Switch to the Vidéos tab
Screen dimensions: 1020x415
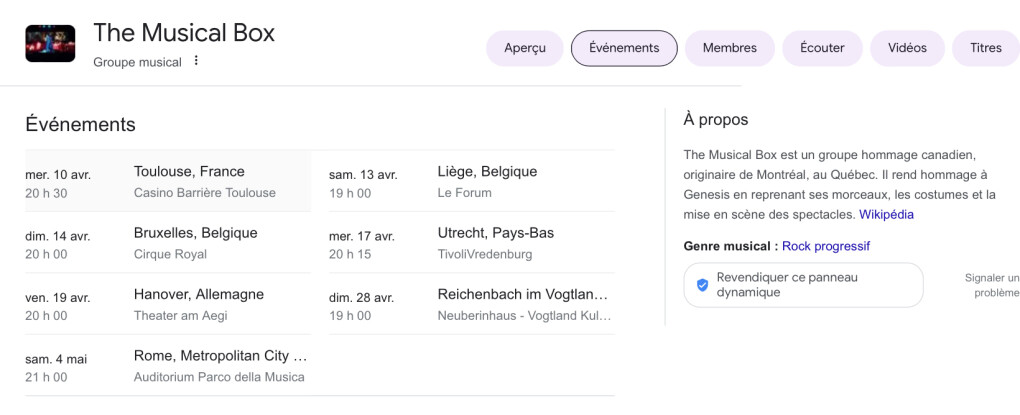coord(907,48)
